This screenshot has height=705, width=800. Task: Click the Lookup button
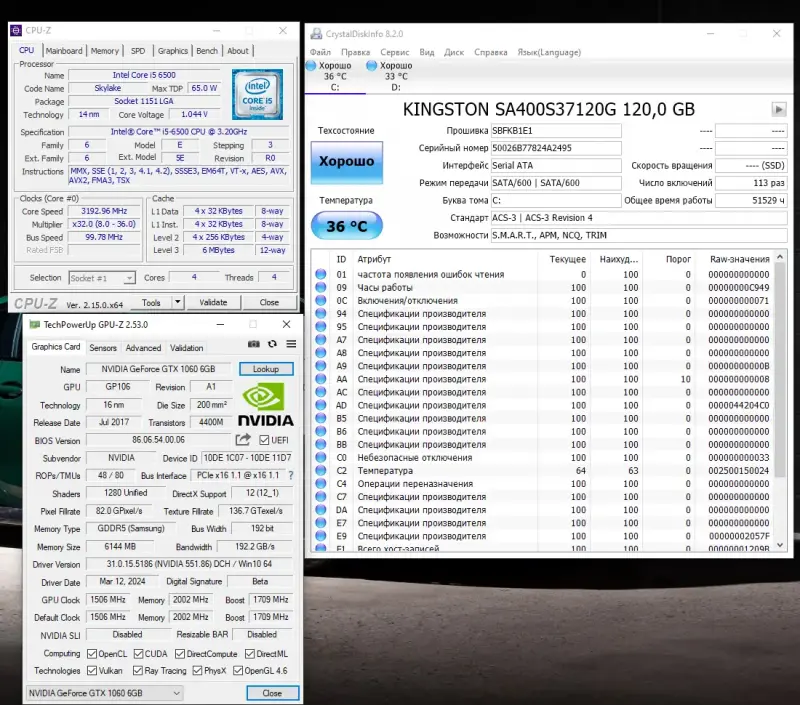point(266,369)
